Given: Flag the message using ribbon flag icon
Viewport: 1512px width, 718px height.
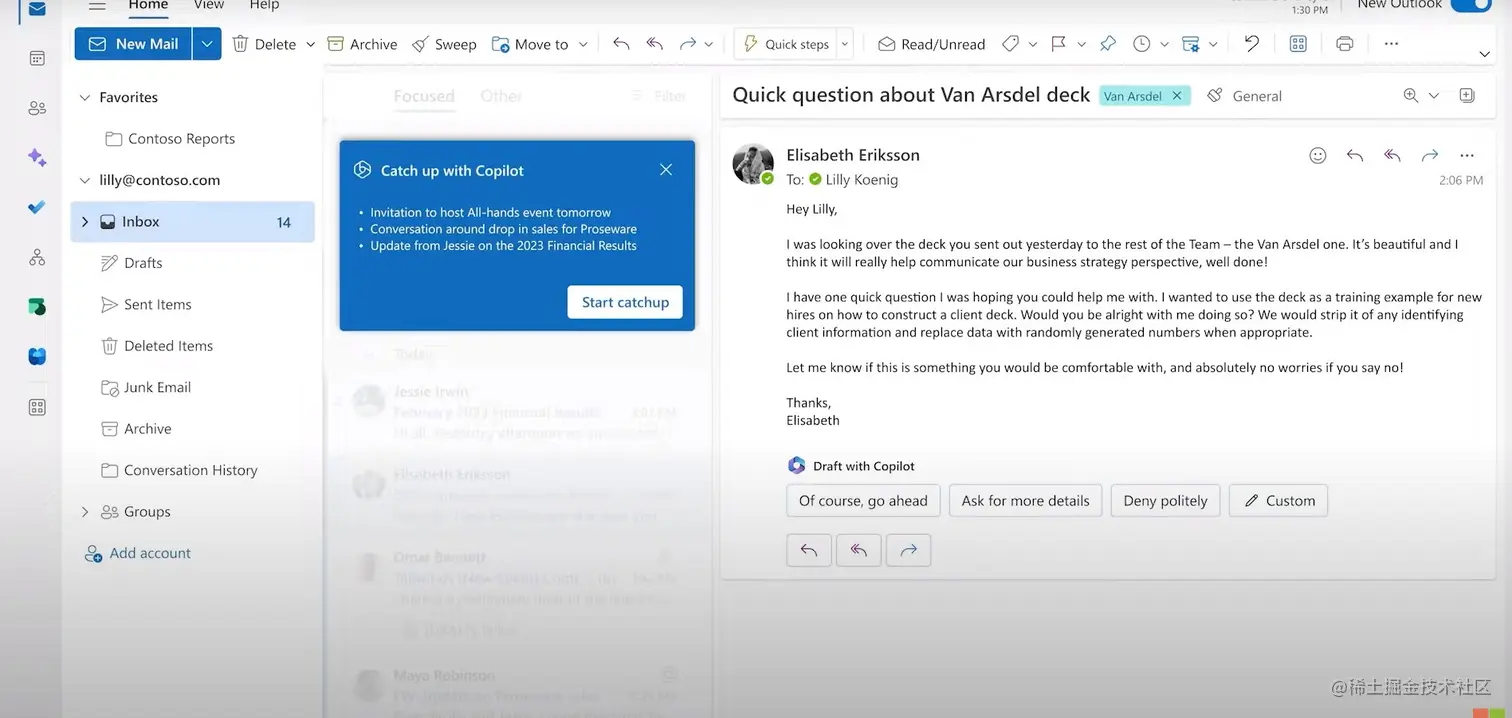Looking at the screenshot, I should coord(1059,44).
